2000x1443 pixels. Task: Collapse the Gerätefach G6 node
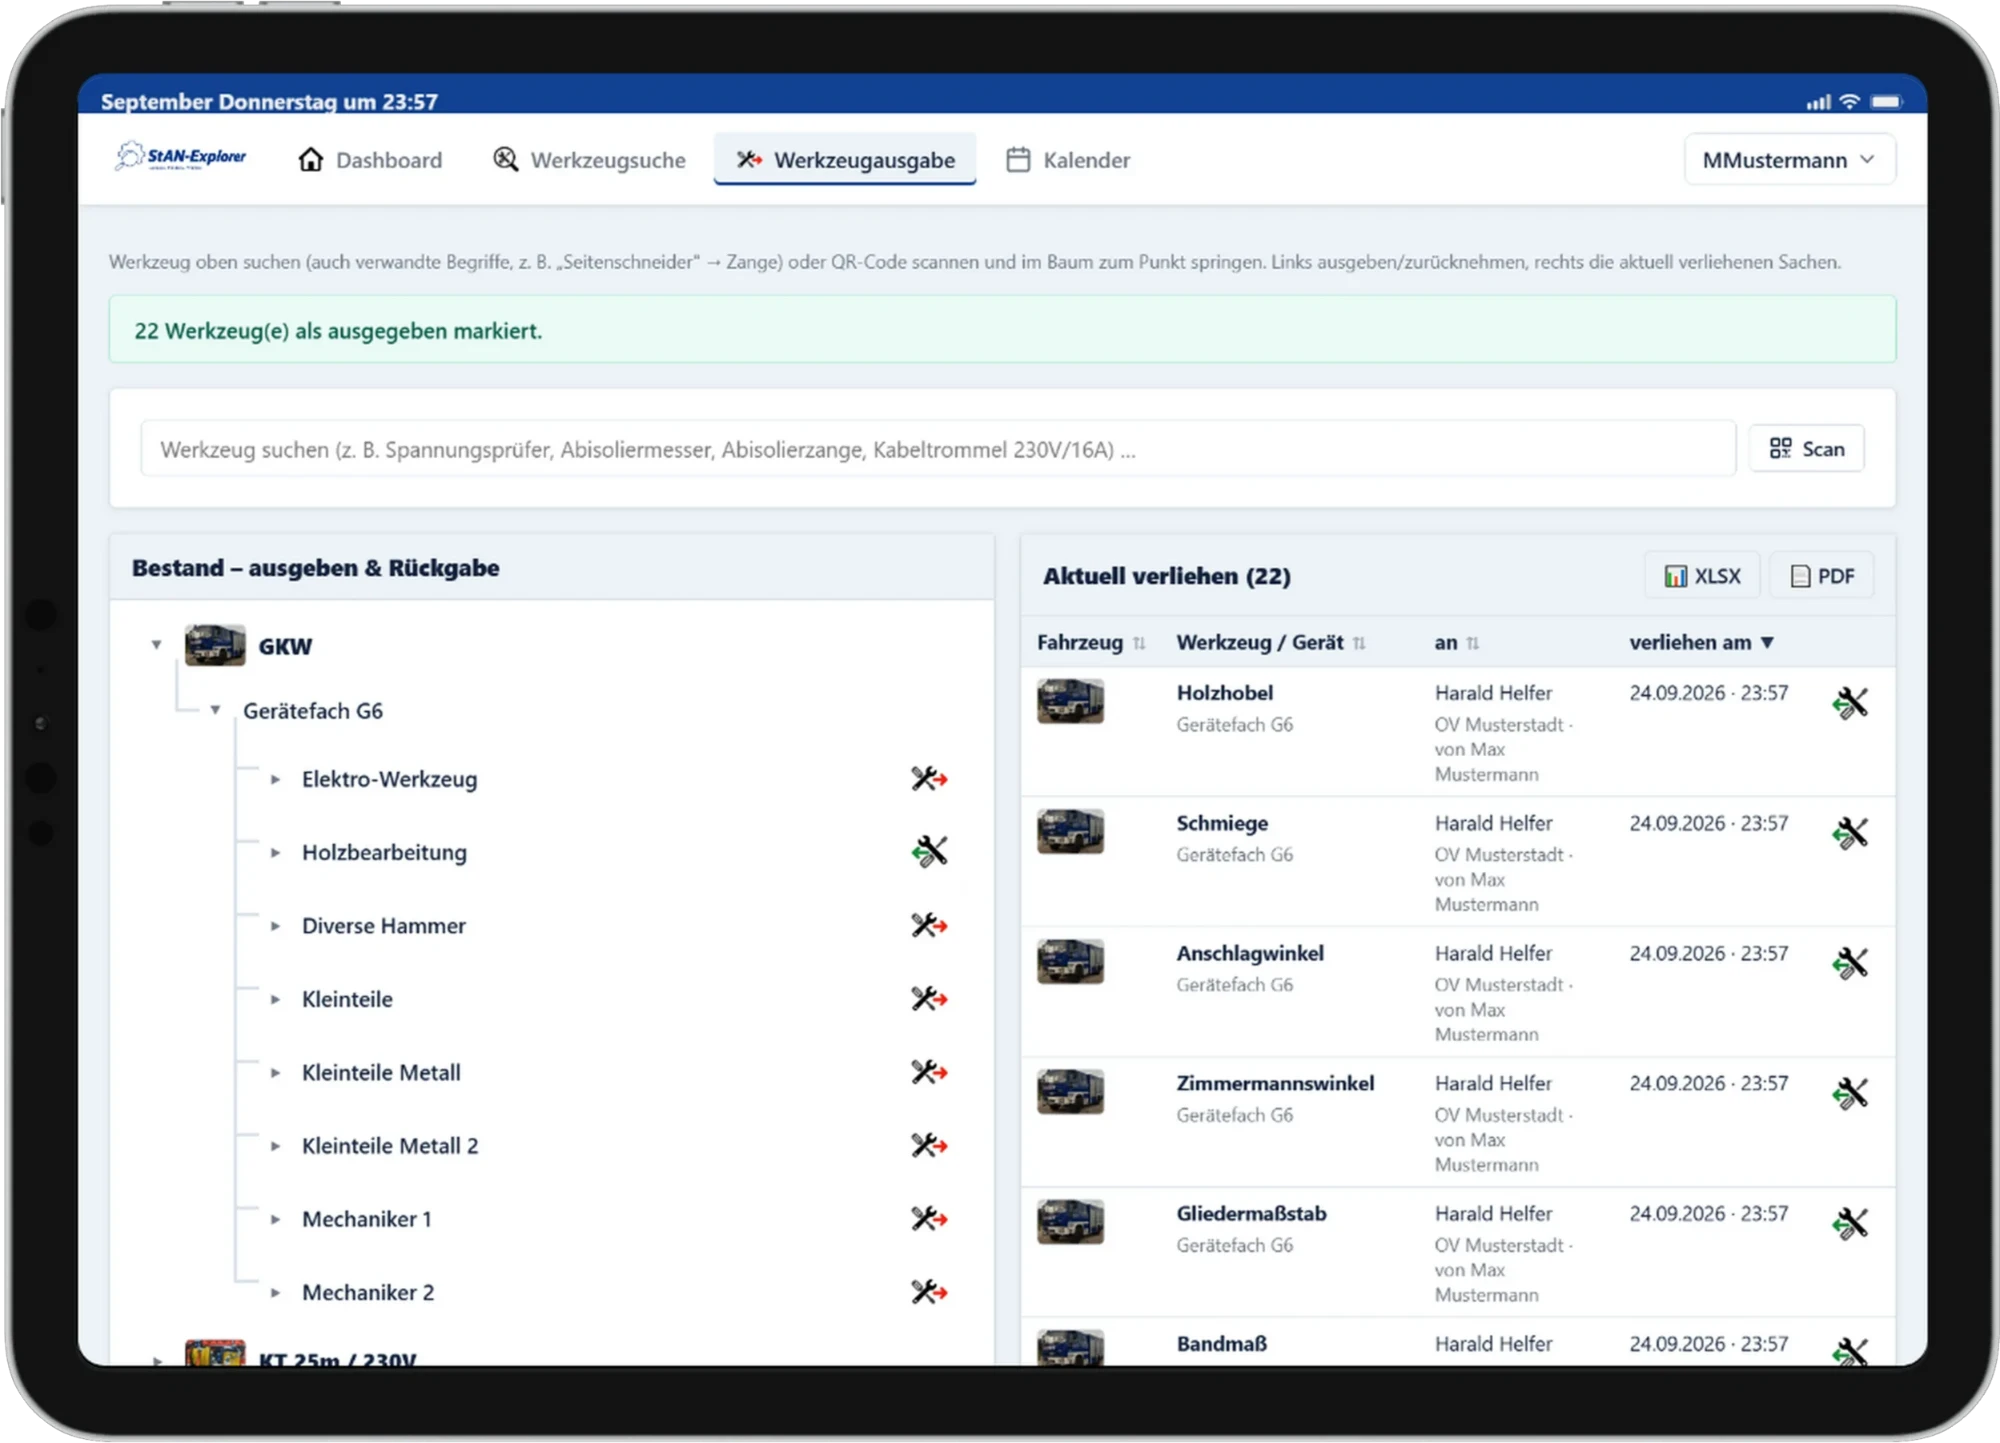pyautogui.click(x=215, y=710)
